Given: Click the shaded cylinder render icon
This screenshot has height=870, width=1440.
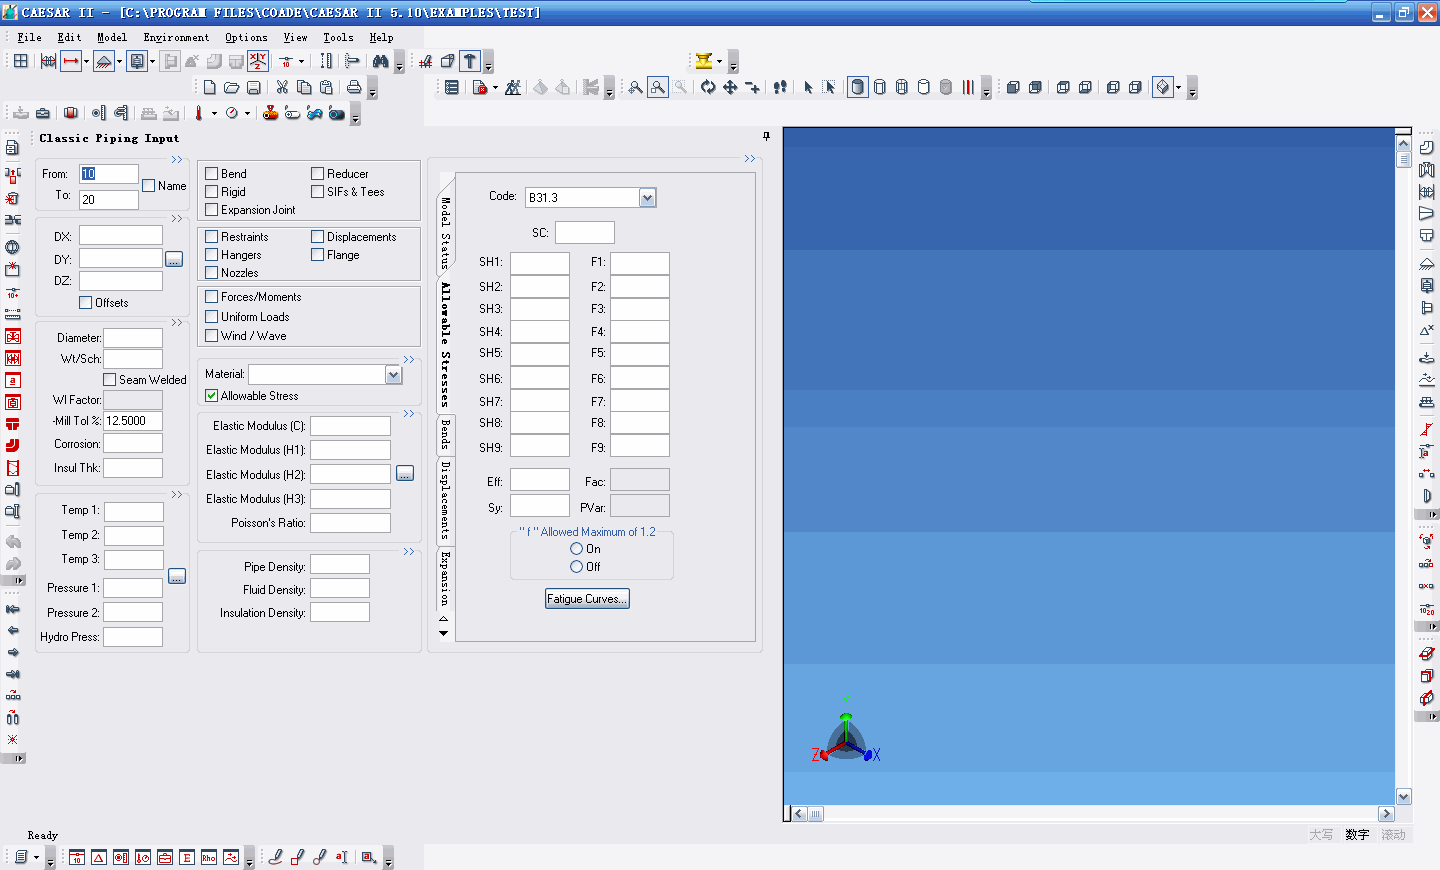Looking at the screenshot, I should tap(858, 87).
